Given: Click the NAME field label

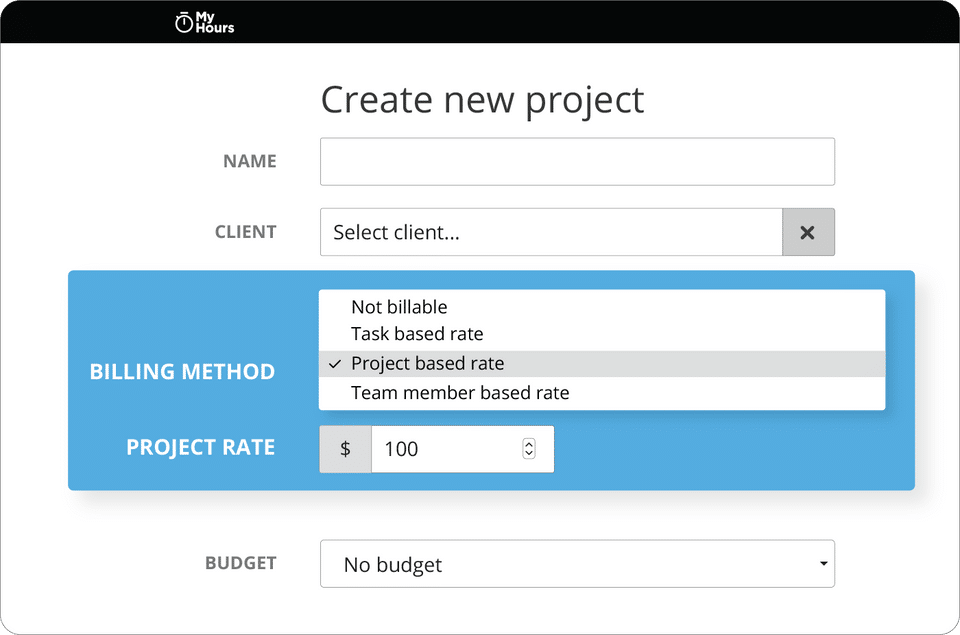Looking at the screenshot, I should (x=249, y=161).
